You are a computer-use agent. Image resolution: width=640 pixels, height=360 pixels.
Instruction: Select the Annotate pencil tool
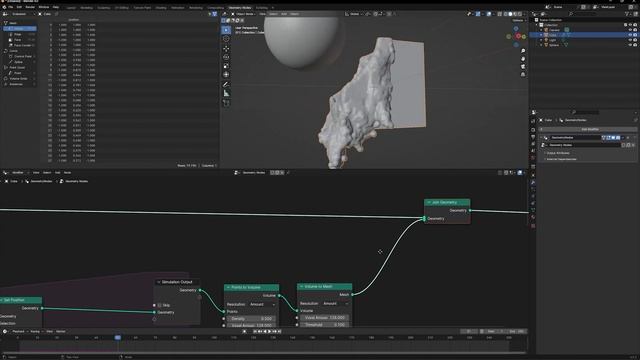tap(226, 84)
